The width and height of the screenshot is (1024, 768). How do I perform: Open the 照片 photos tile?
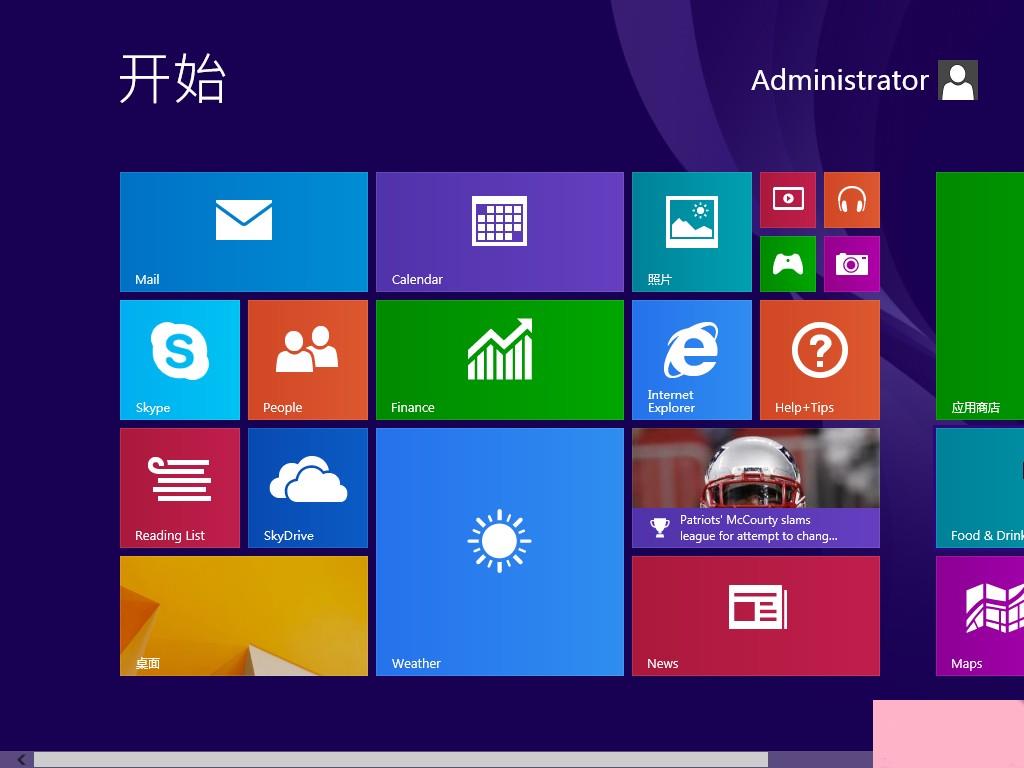click(x=692, y=232)
